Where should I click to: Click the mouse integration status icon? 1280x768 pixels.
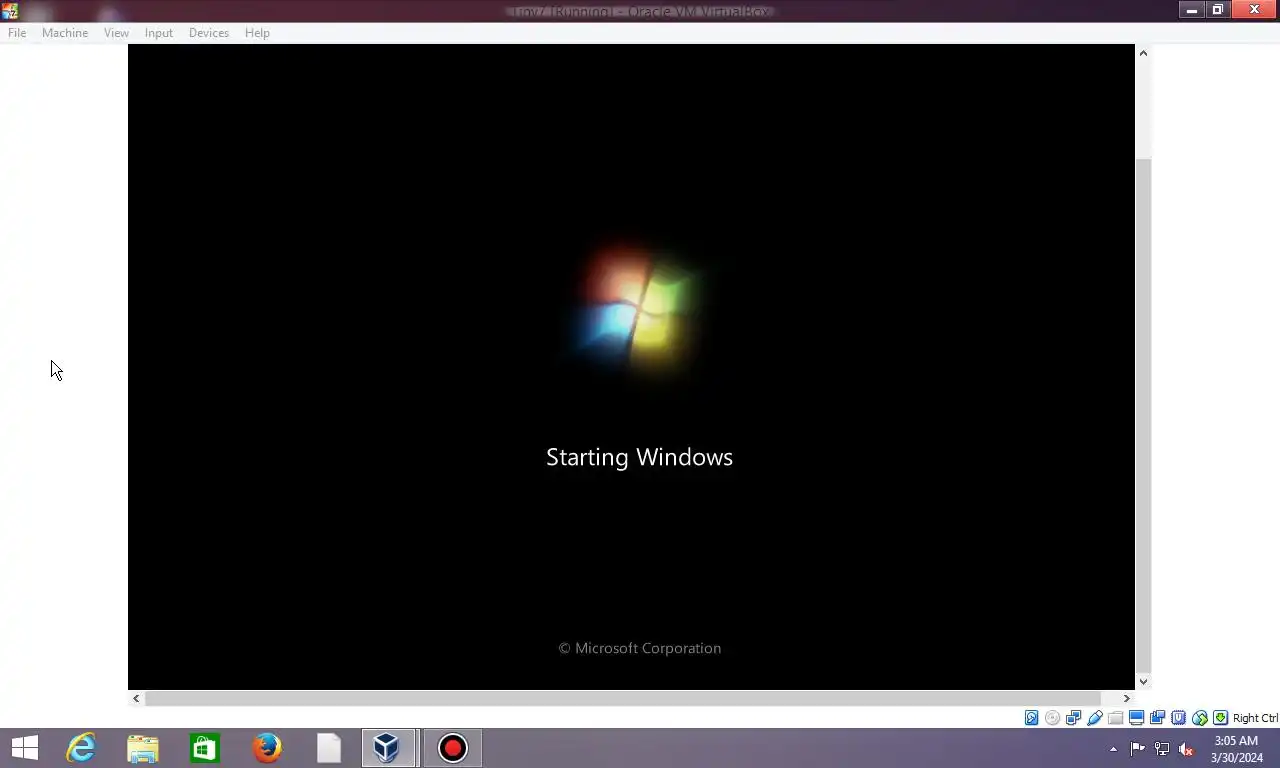[1200, 718]
